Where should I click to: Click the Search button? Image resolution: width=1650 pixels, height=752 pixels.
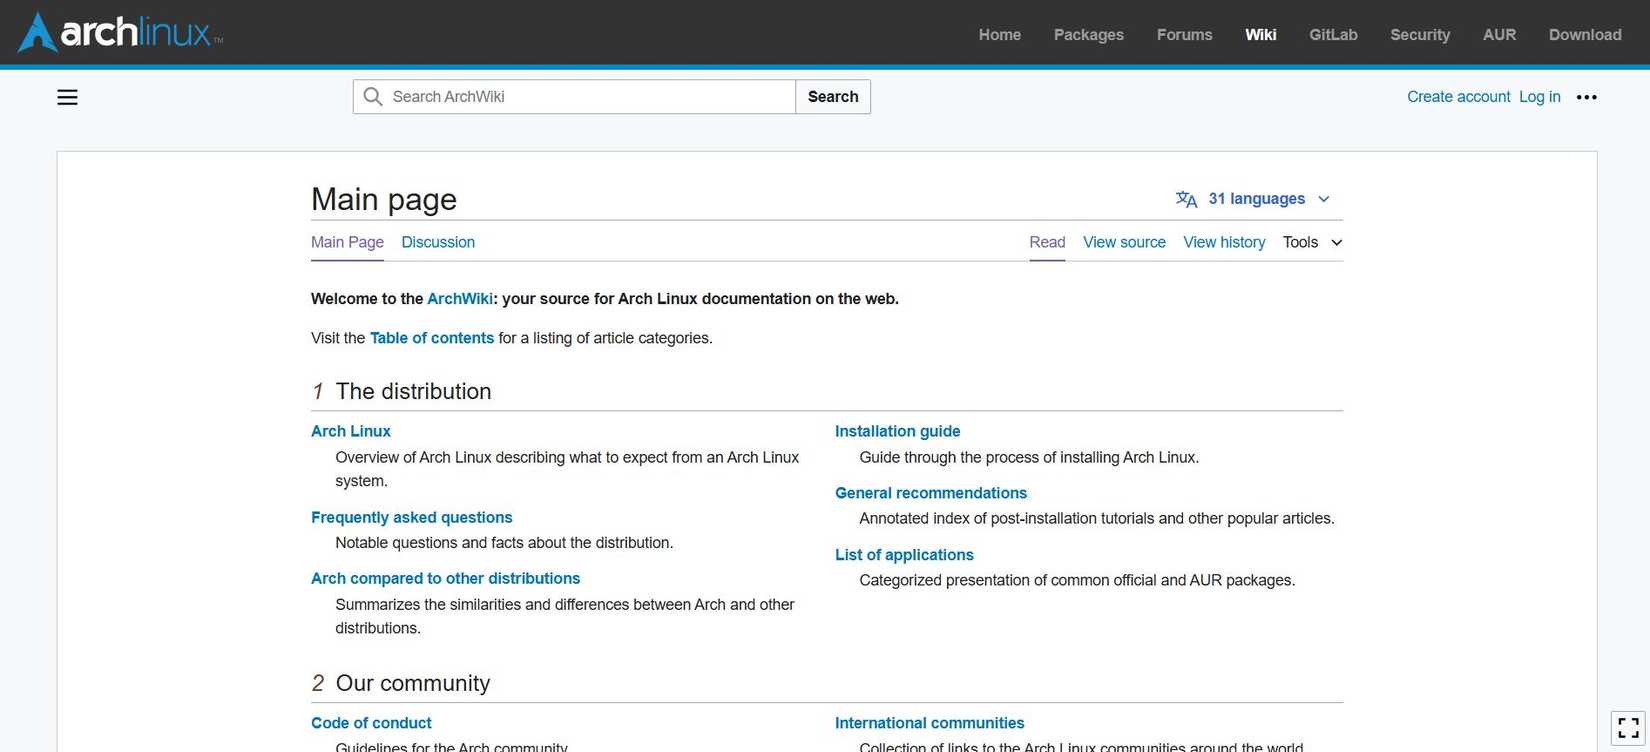click(833, 97)
